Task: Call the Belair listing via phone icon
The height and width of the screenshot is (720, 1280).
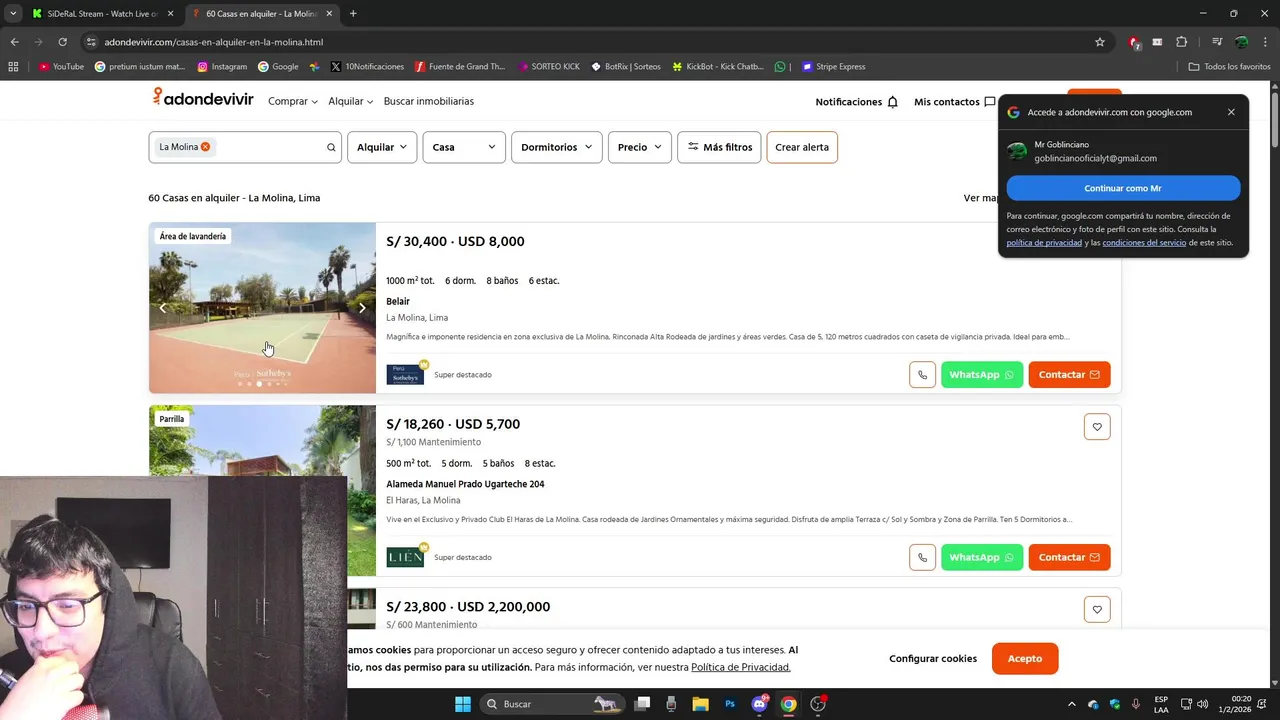Action: [x=922, y=375]
